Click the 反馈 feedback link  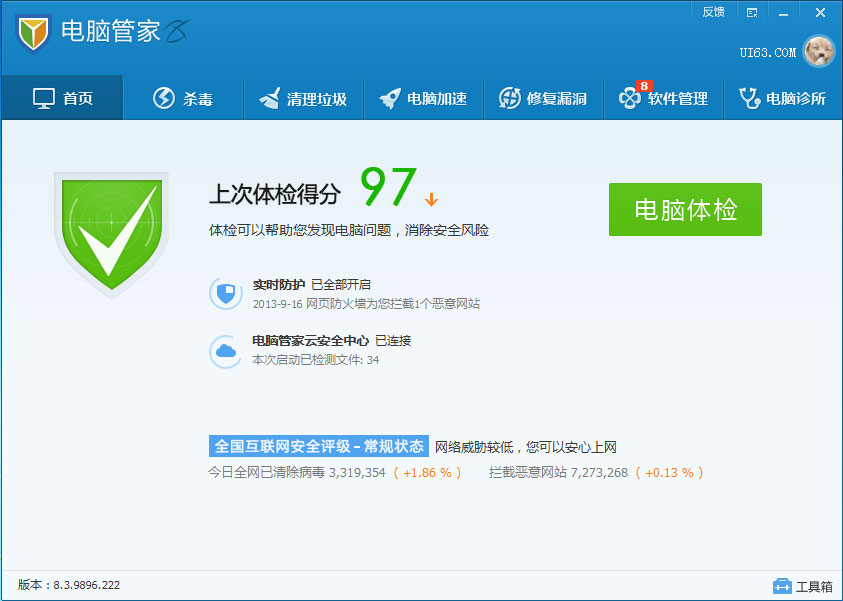[713, 12]
